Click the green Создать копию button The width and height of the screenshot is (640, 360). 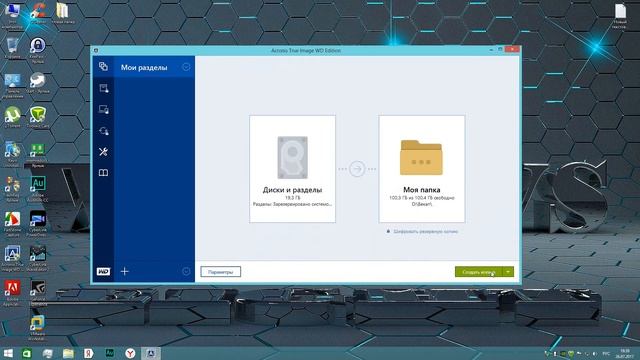478,272
